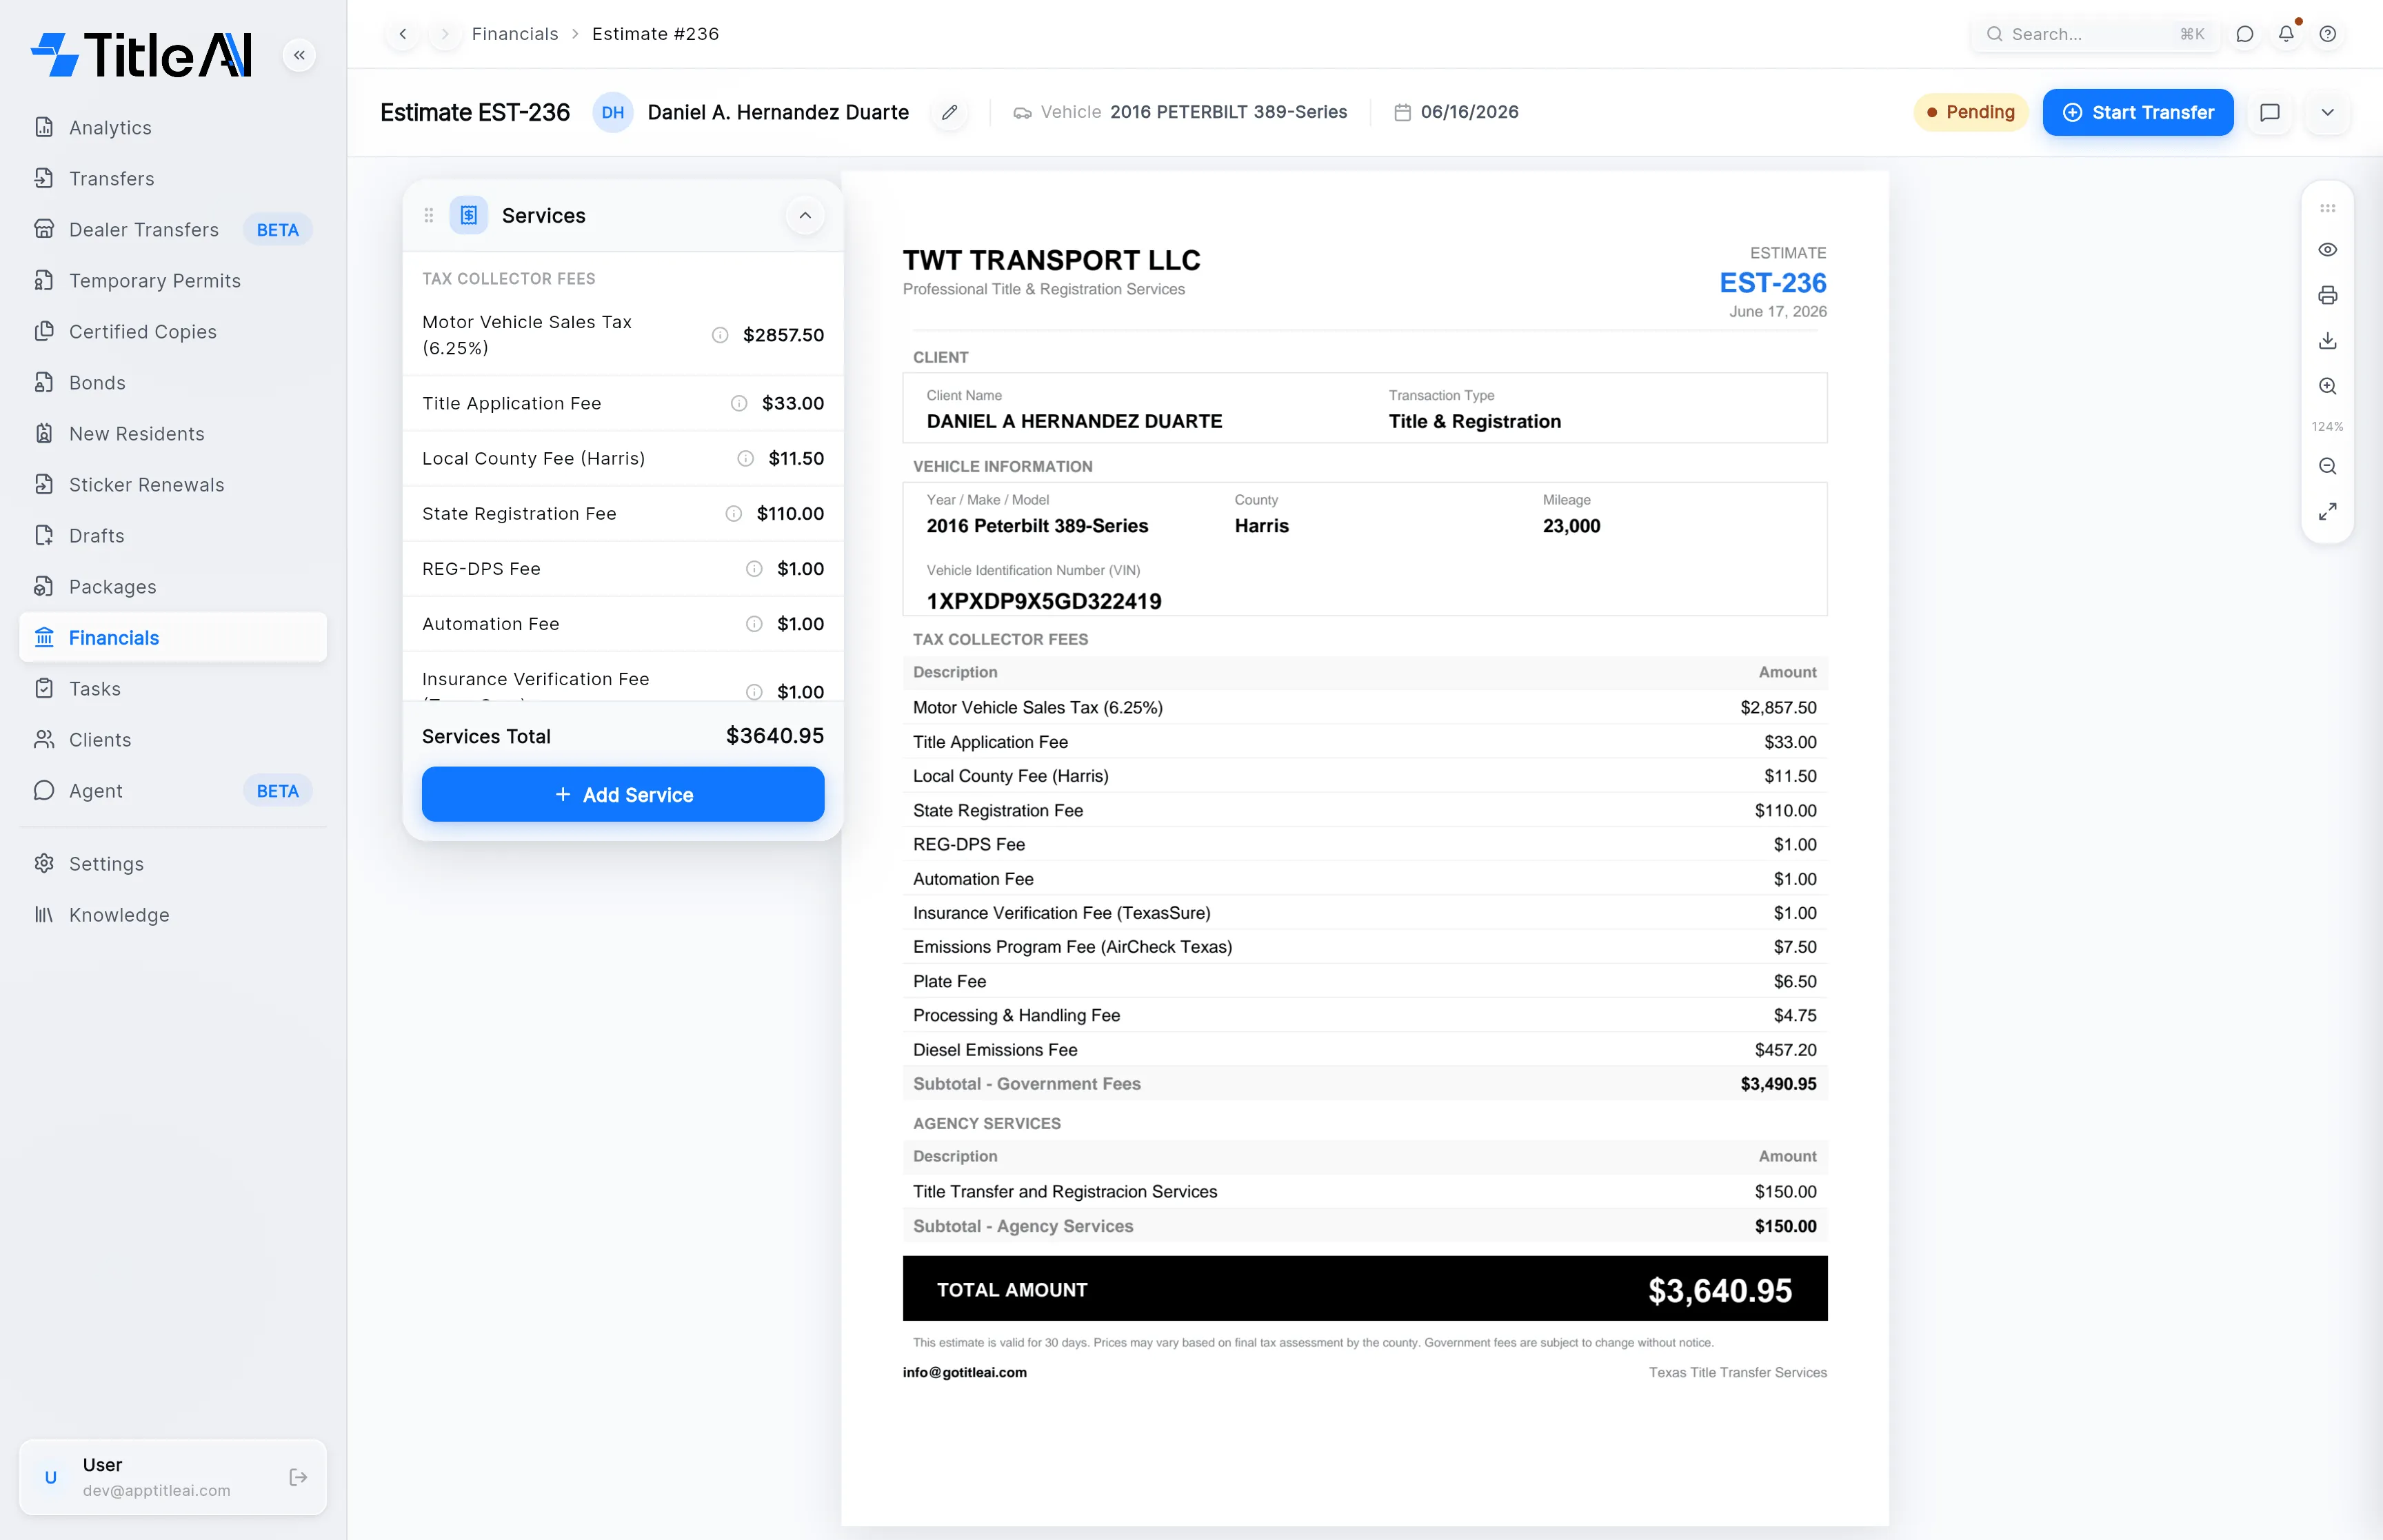Image resolution: width=2383 pixels, height=1540 pixels.
Task: Toggle the preview eye icon in the document toolbar
Action: pyautogui.click(x=2327, y=250)
